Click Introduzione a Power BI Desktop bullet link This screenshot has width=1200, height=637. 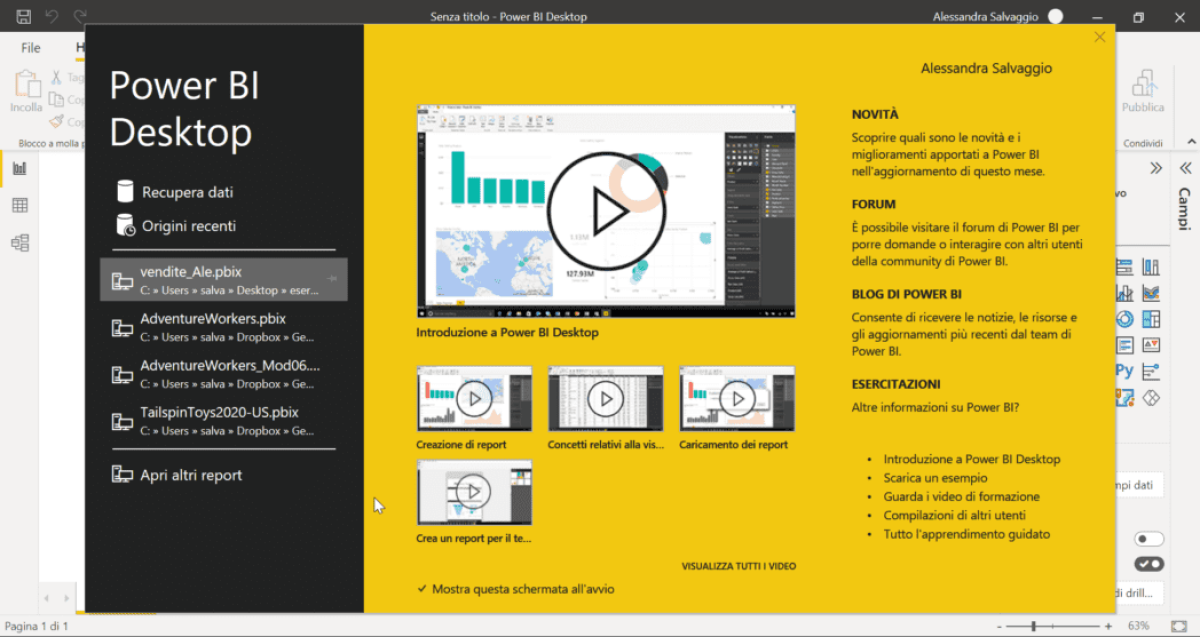[x=972, y=459]
